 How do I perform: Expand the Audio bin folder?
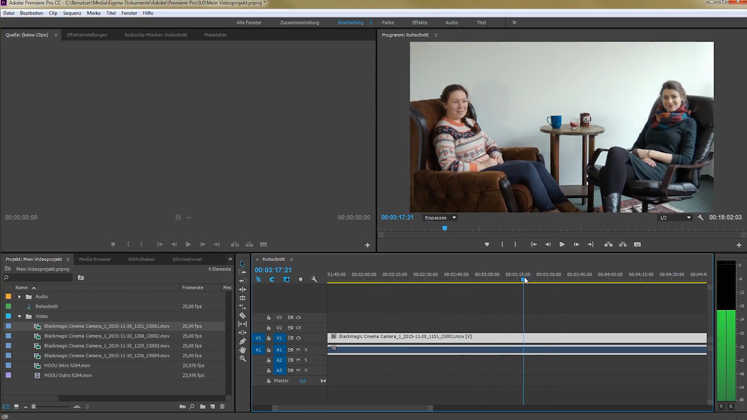click(x=19, y=297)
